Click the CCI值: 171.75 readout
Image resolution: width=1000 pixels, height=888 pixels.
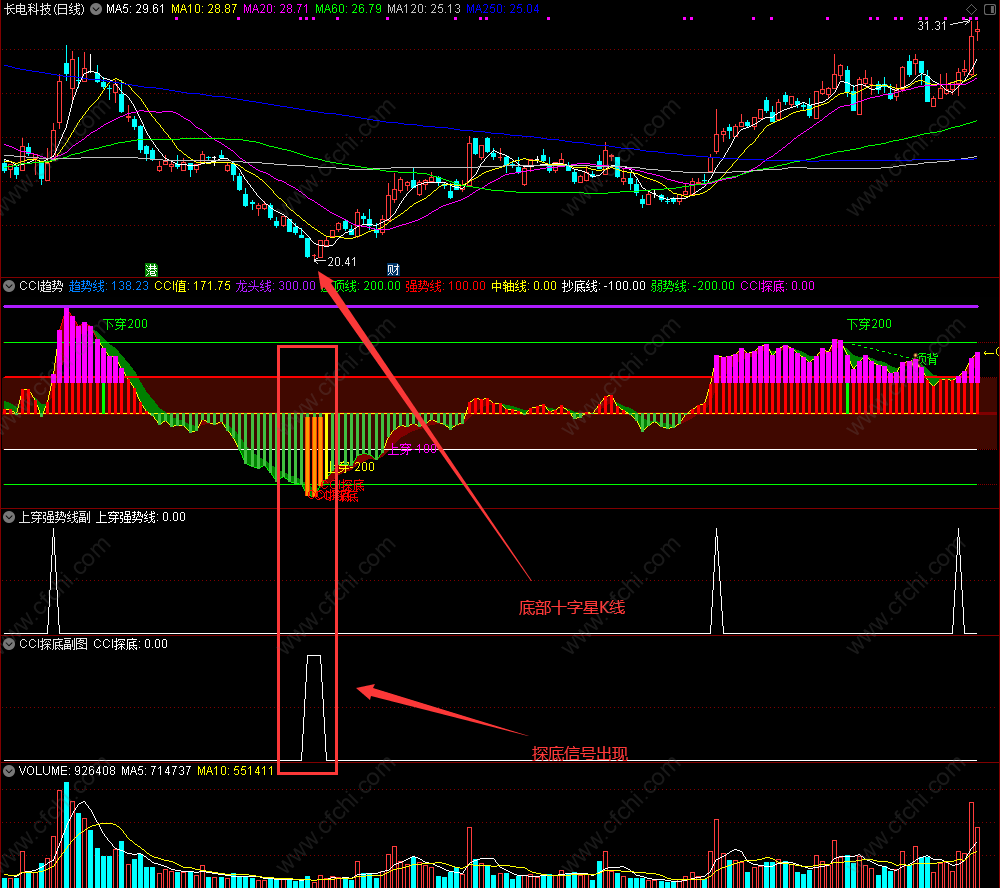point(193,286)
